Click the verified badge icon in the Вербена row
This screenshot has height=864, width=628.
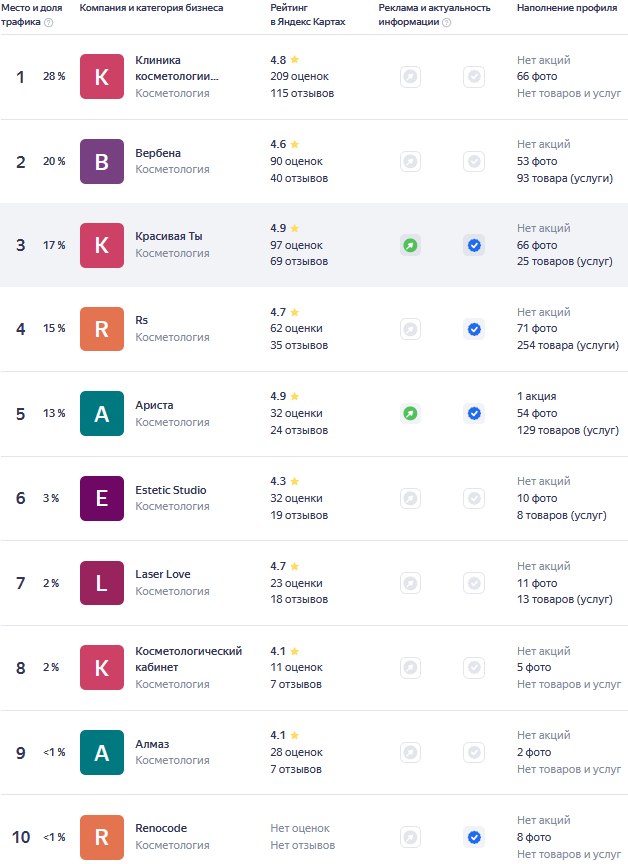click(x=474, y=161)
